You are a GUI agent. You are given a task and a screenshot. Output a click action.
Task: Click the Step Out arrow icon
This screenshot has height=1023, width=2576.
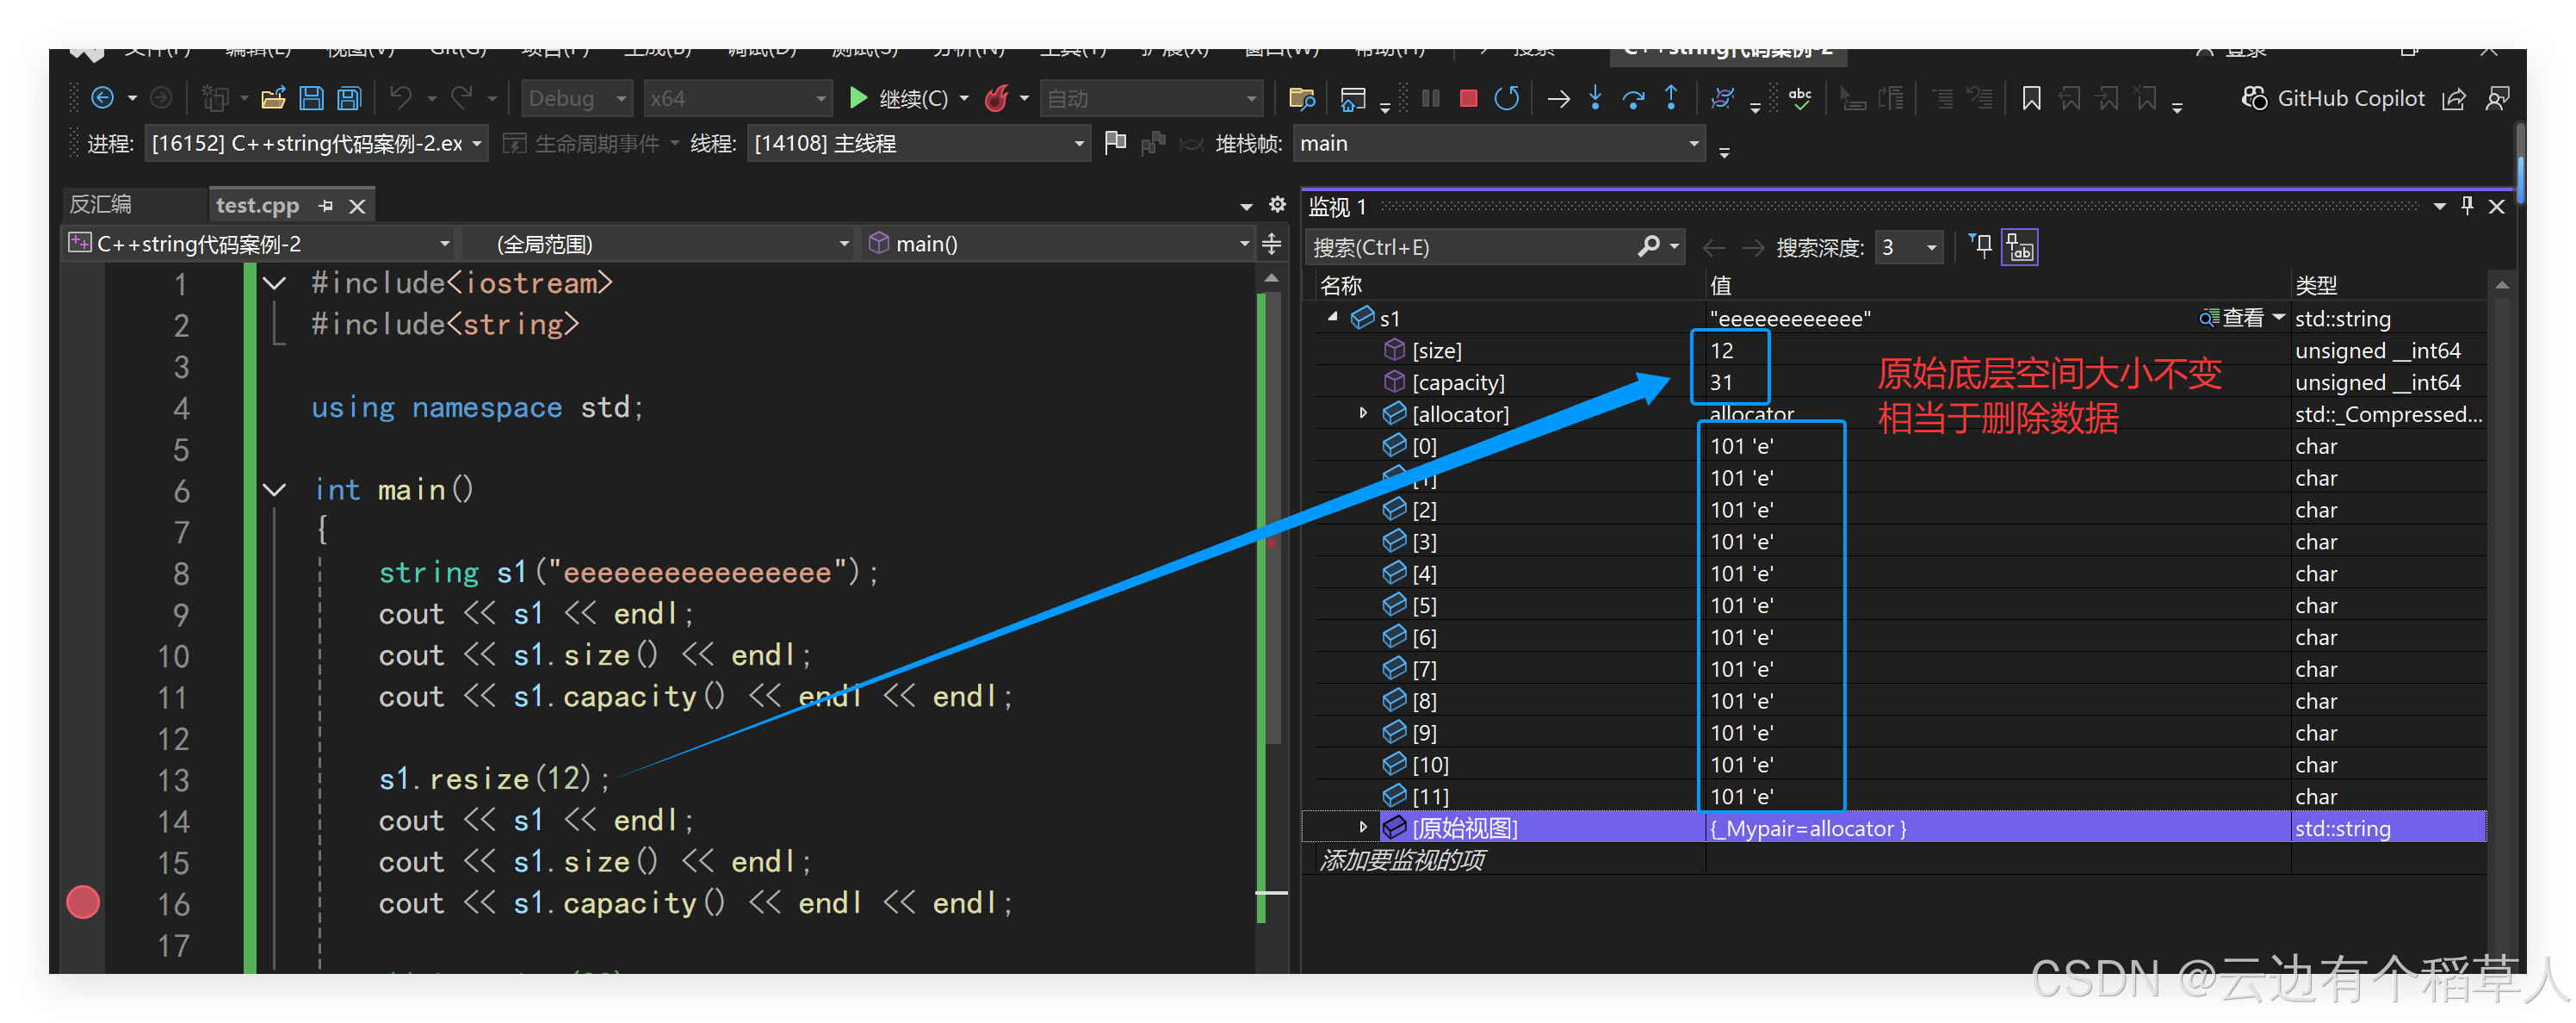tap(1671, 98)
